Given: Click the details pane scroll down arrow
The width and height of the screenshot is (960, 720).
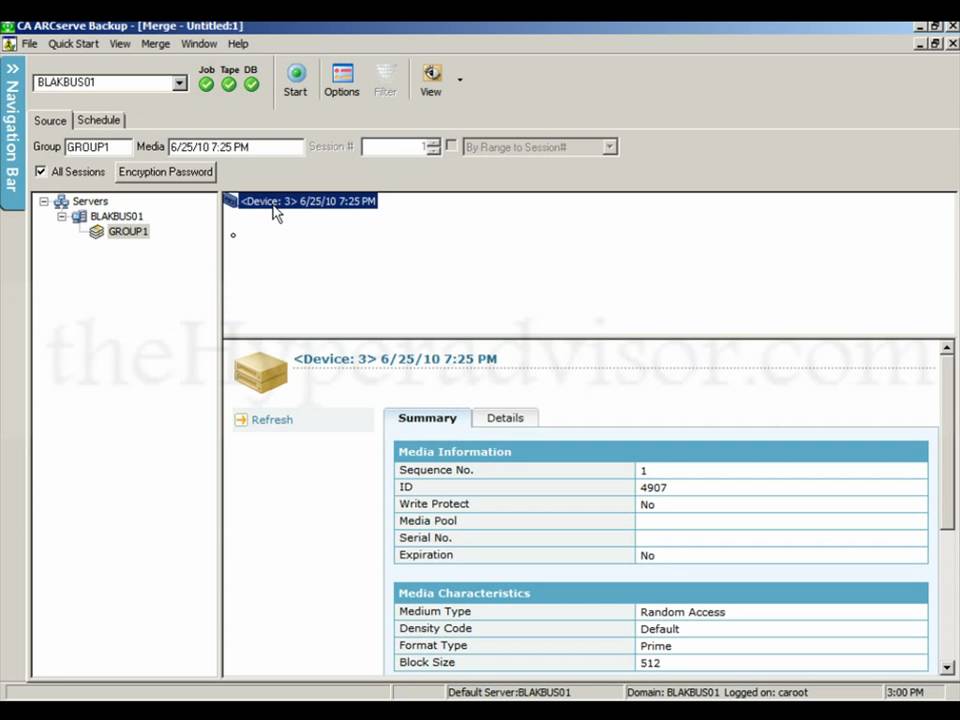Looking at the screenshot, I should coord(947,667).
